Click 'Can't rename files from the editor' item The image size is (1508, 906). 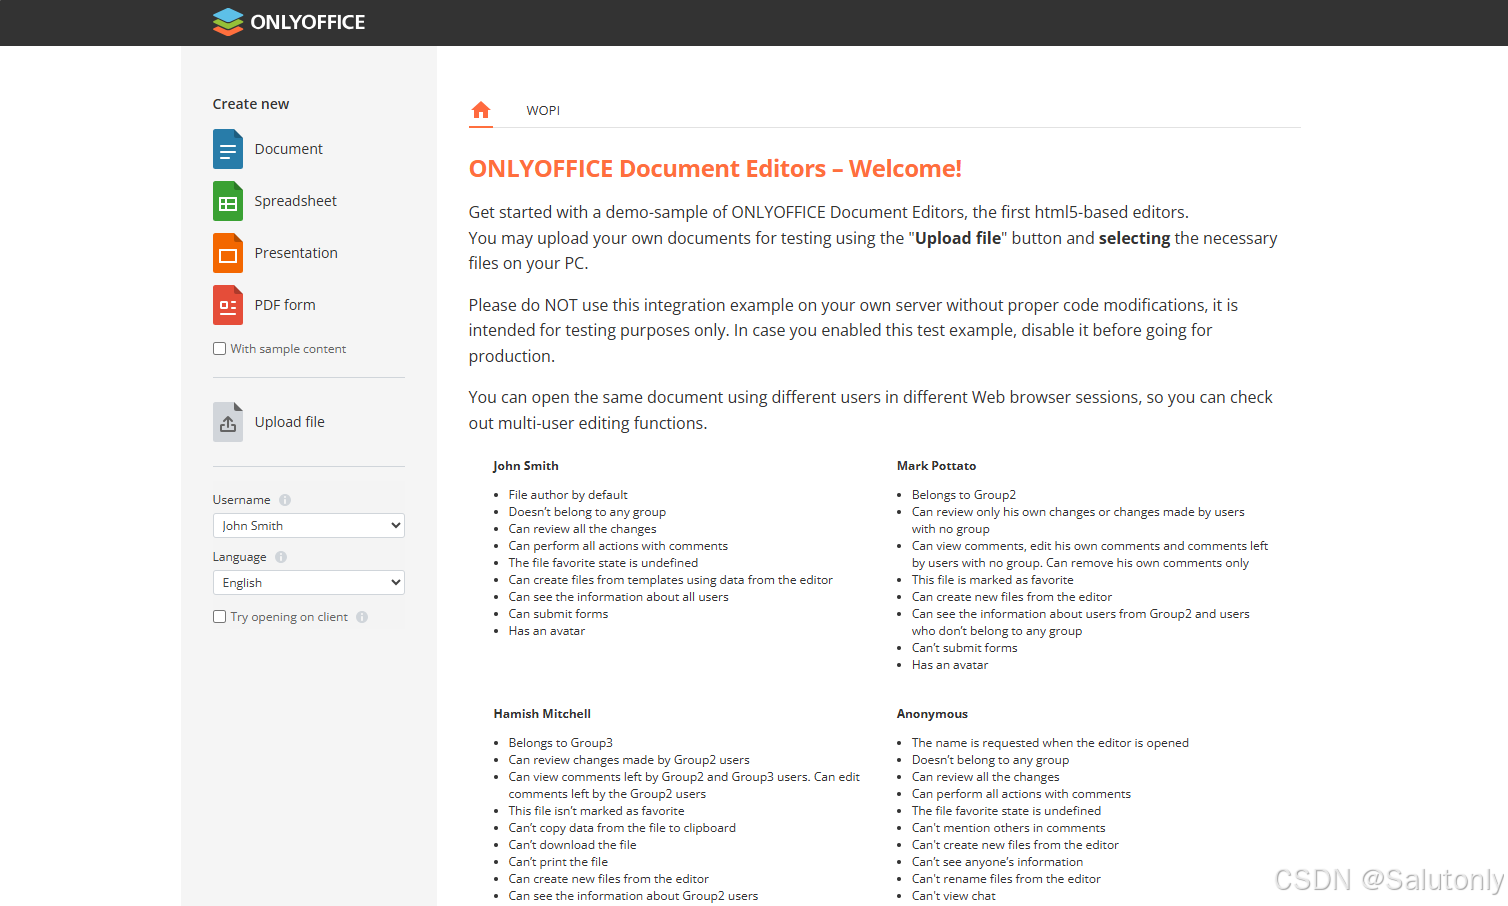click(1006, 879)
